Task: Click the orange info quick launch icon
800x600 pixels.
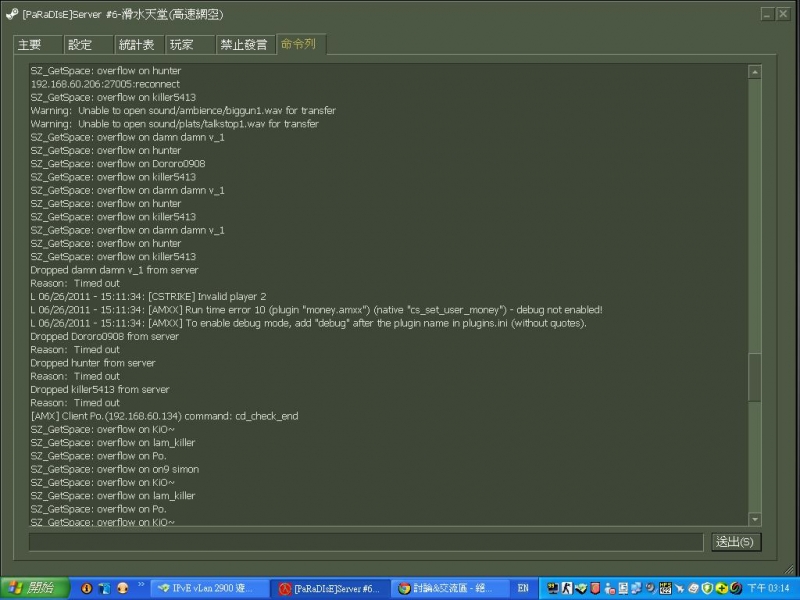Action: [x=87, y=588]
